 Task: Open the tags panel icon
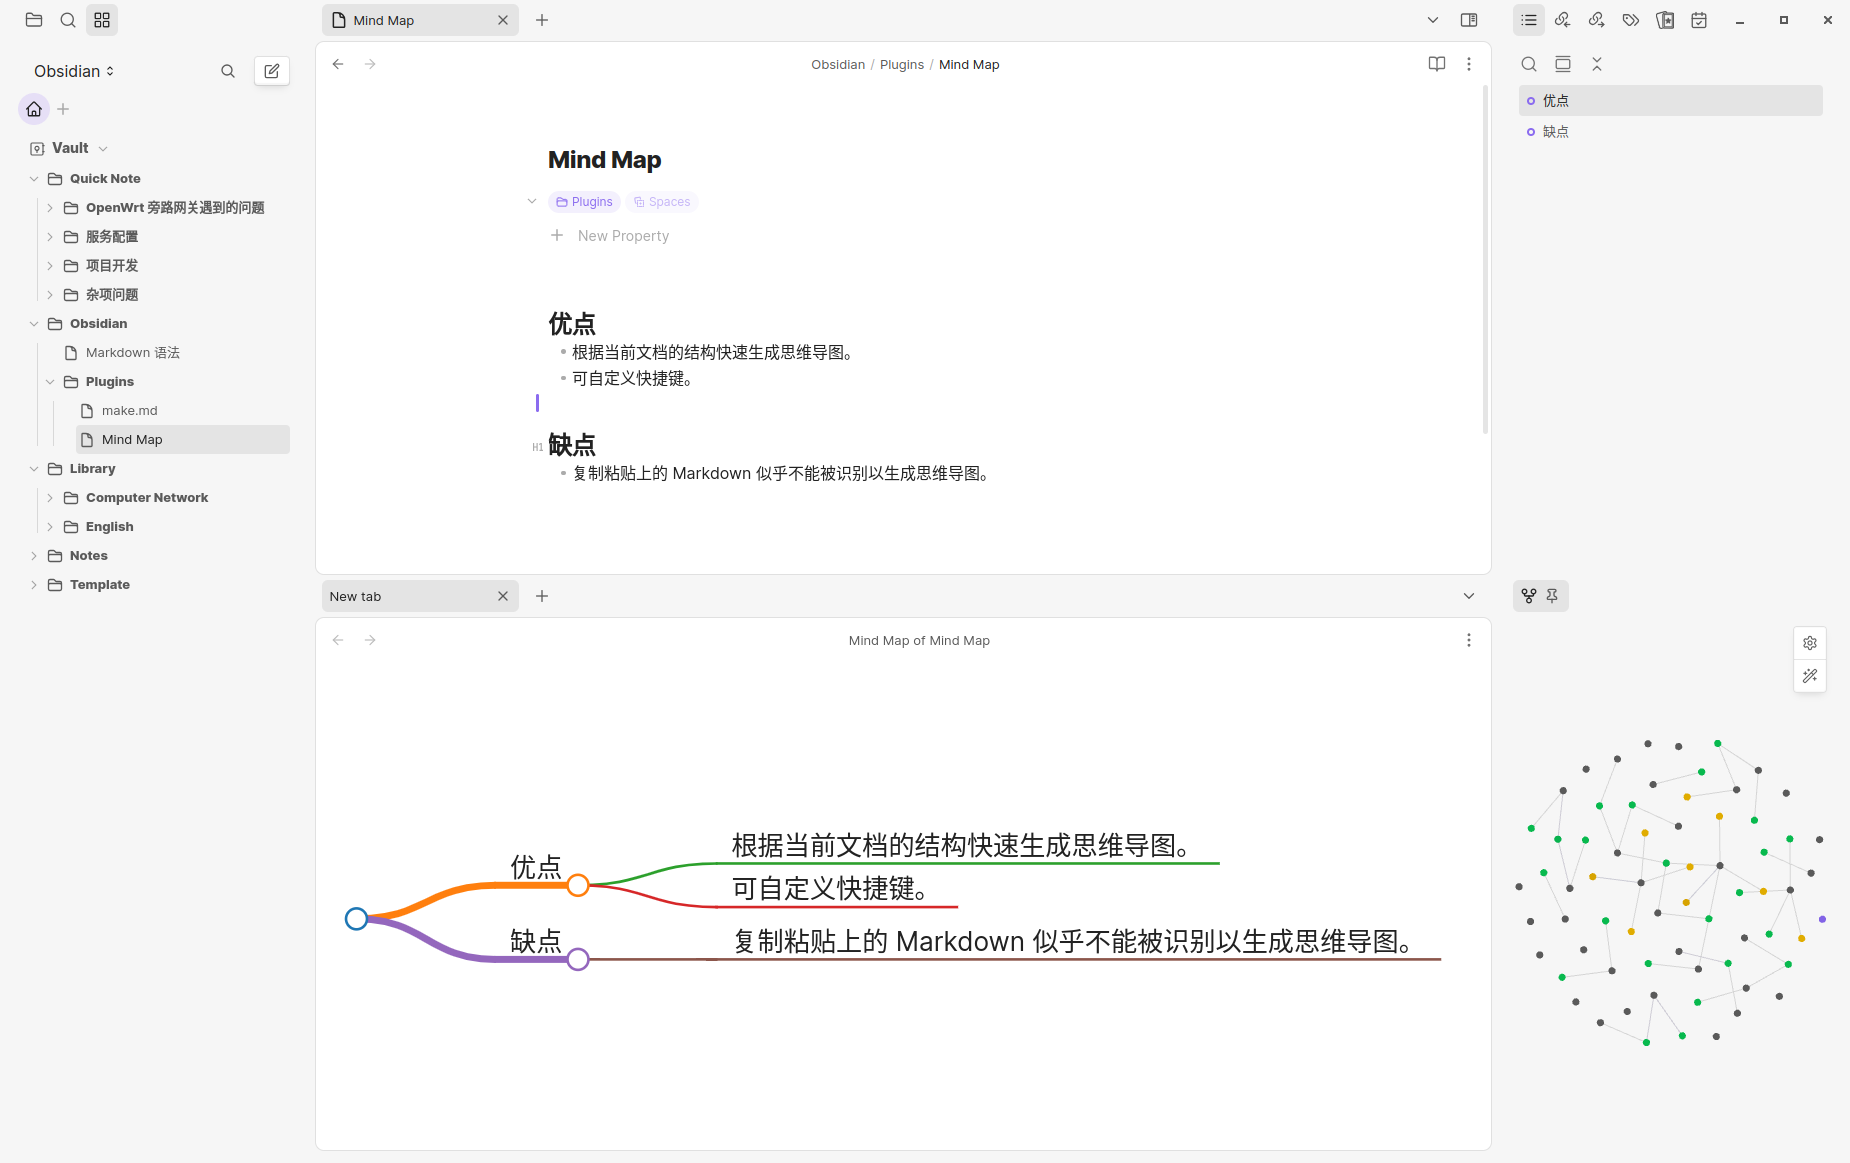[x=1630, y=20]
